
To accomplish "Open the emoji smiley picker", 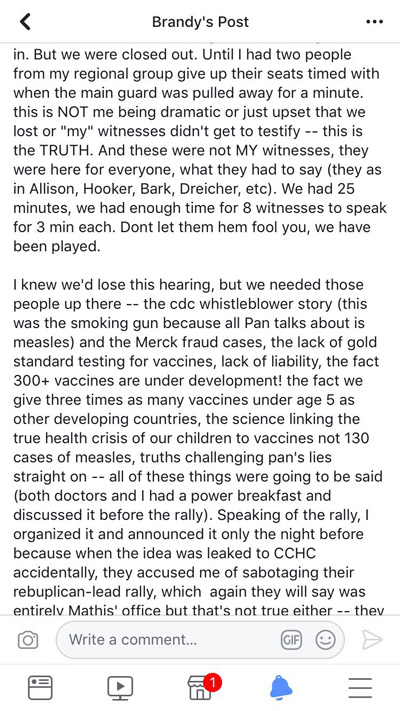I will click(x=325, y=640).
